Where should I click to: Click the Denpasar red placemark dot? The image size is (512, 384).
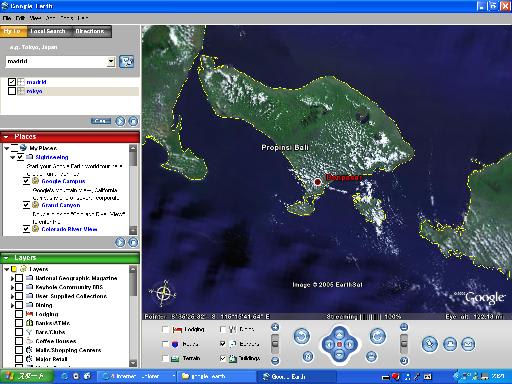pyautogui.click(x=317, y=182)
